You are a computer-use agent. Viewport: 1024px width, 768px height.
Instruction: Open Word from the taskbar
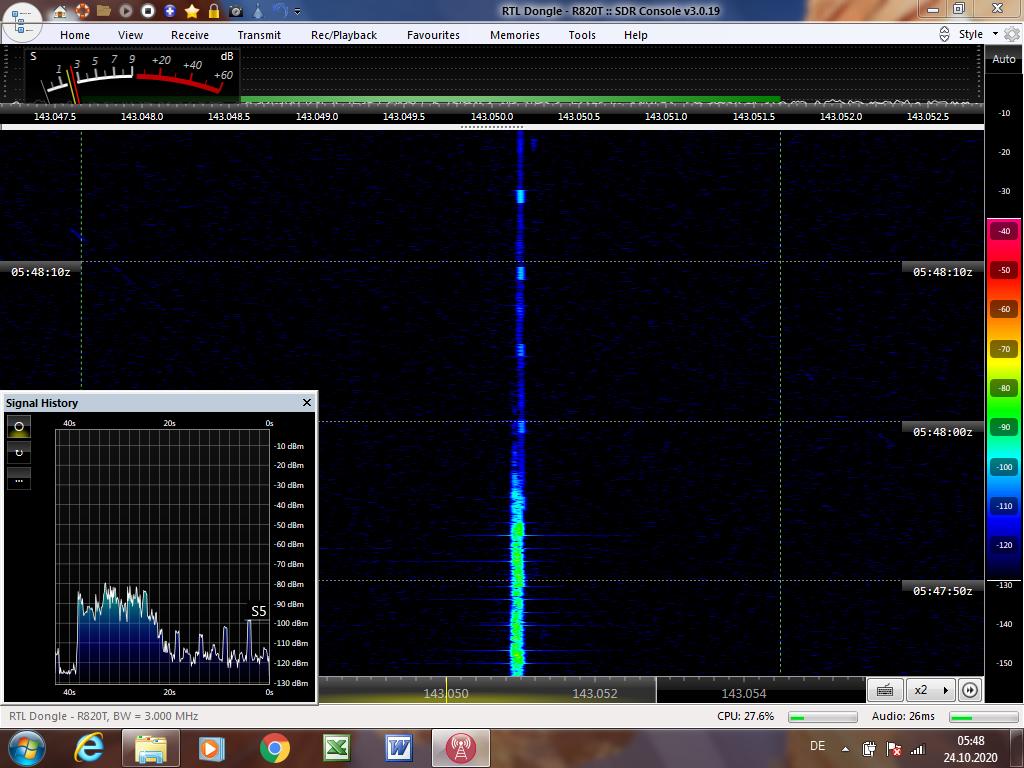pos(398,748)
